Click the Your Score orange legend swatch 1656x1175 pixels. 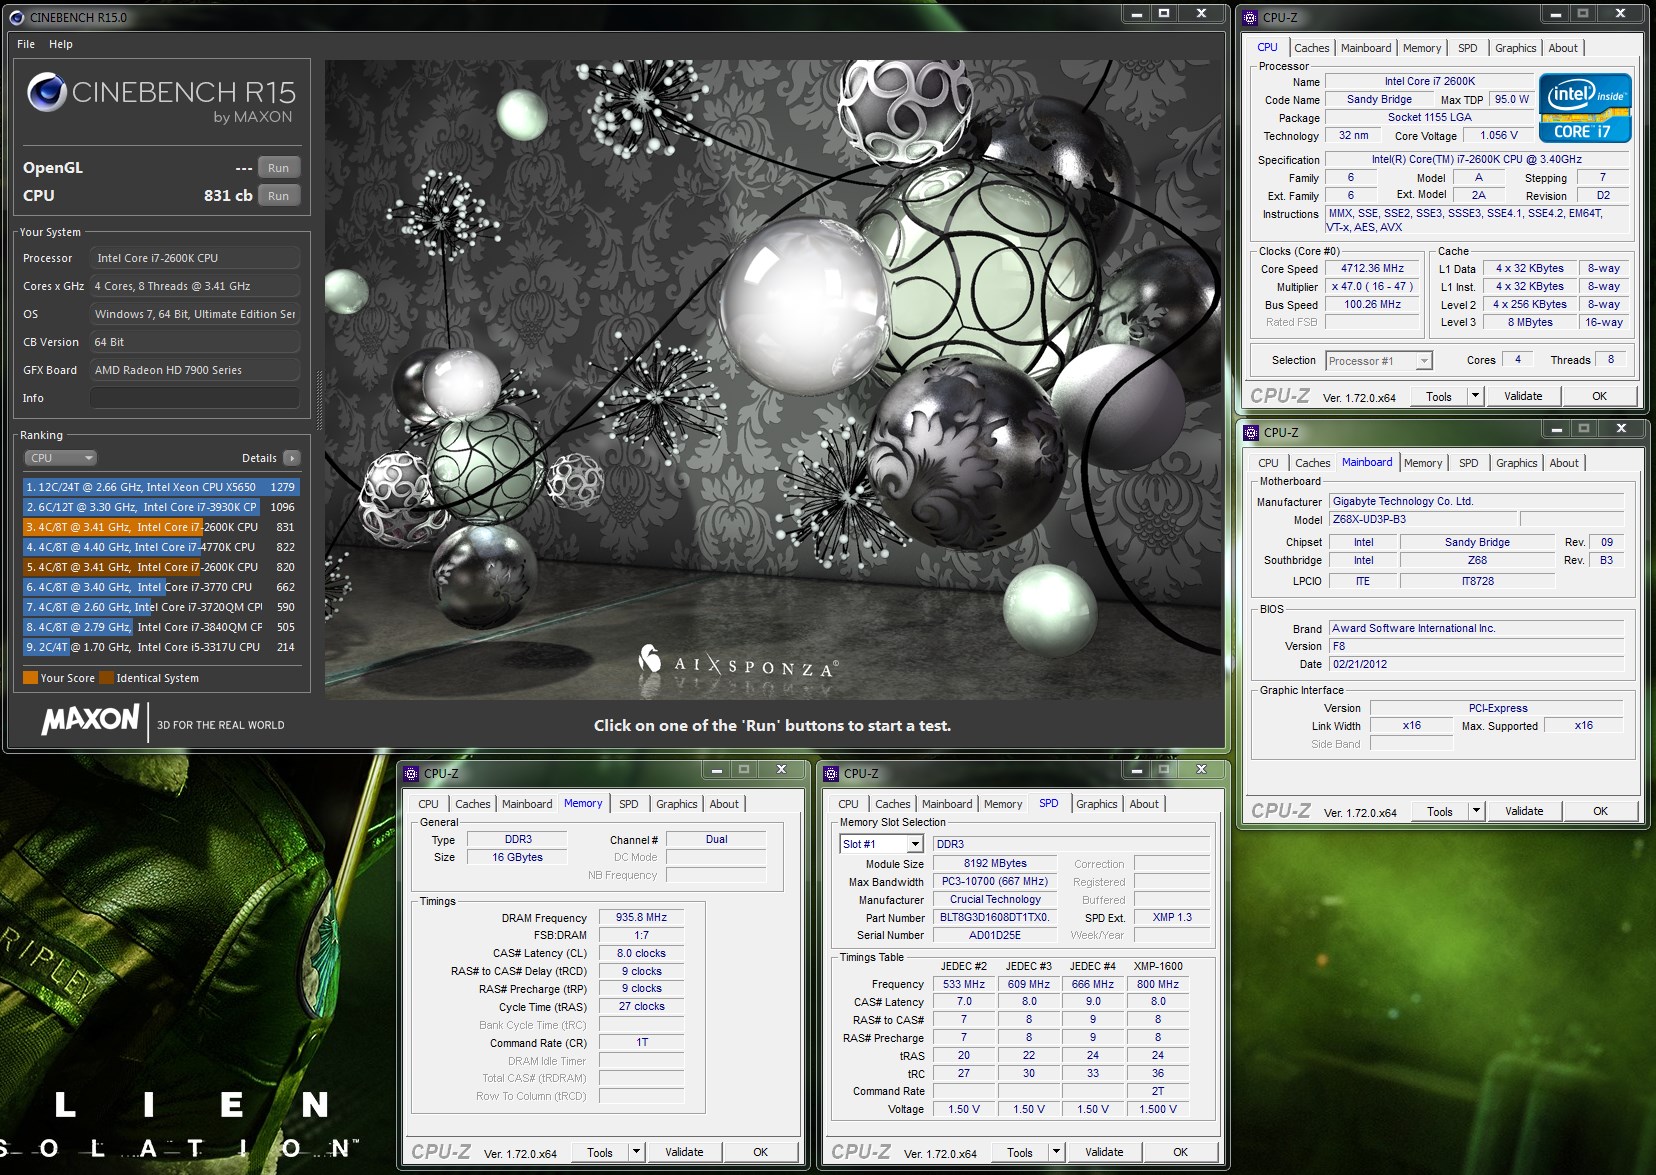[x=30, y=678]
